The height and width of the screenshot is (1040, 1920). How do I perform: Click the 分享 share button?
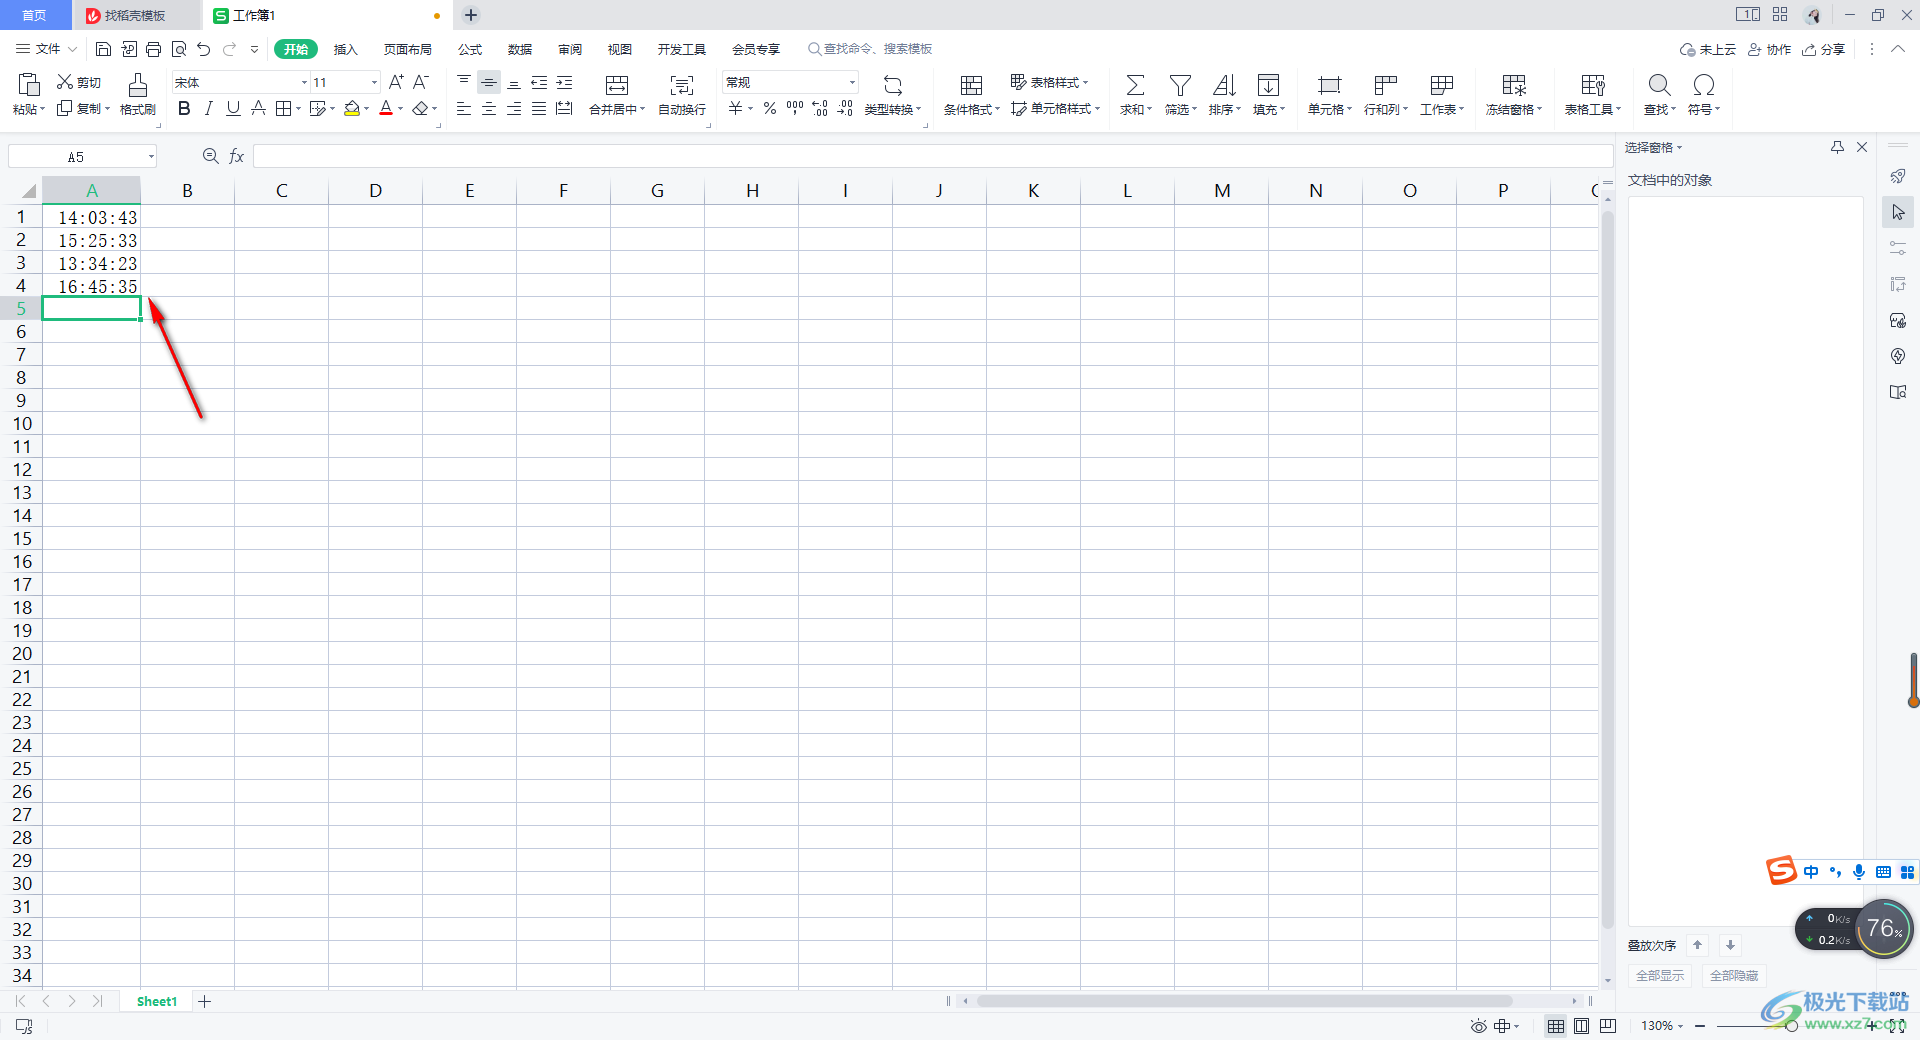[1824, 49]
